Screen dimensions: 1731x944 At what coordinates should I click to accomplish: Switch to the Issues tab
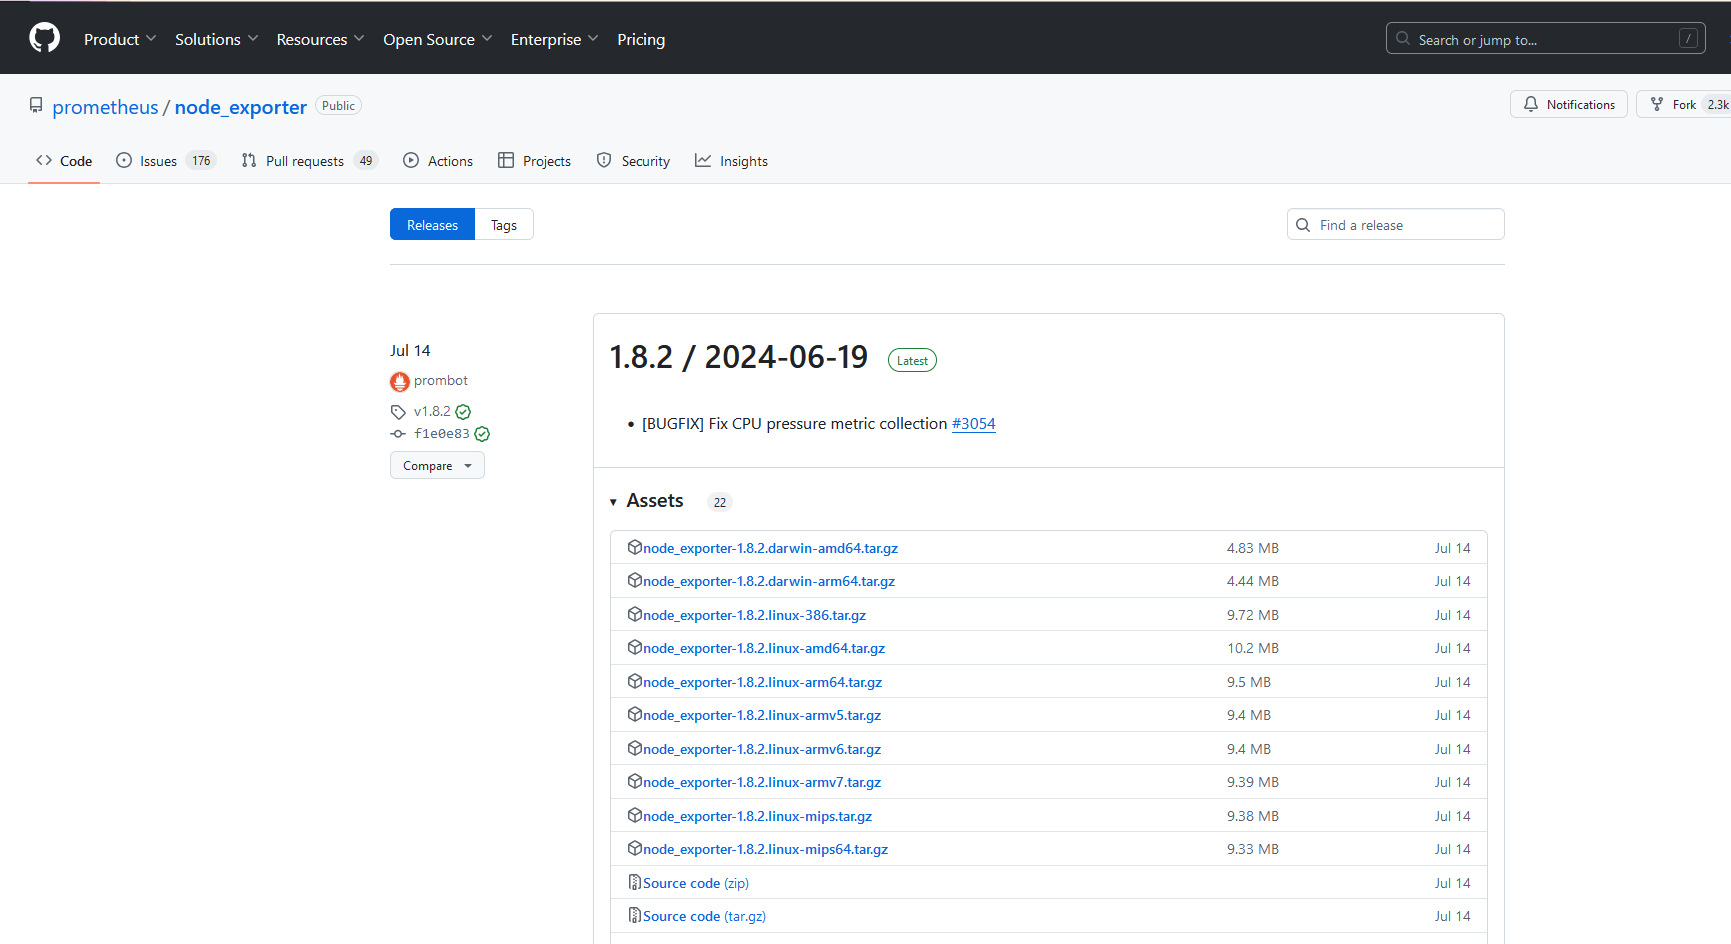[166, 161]
